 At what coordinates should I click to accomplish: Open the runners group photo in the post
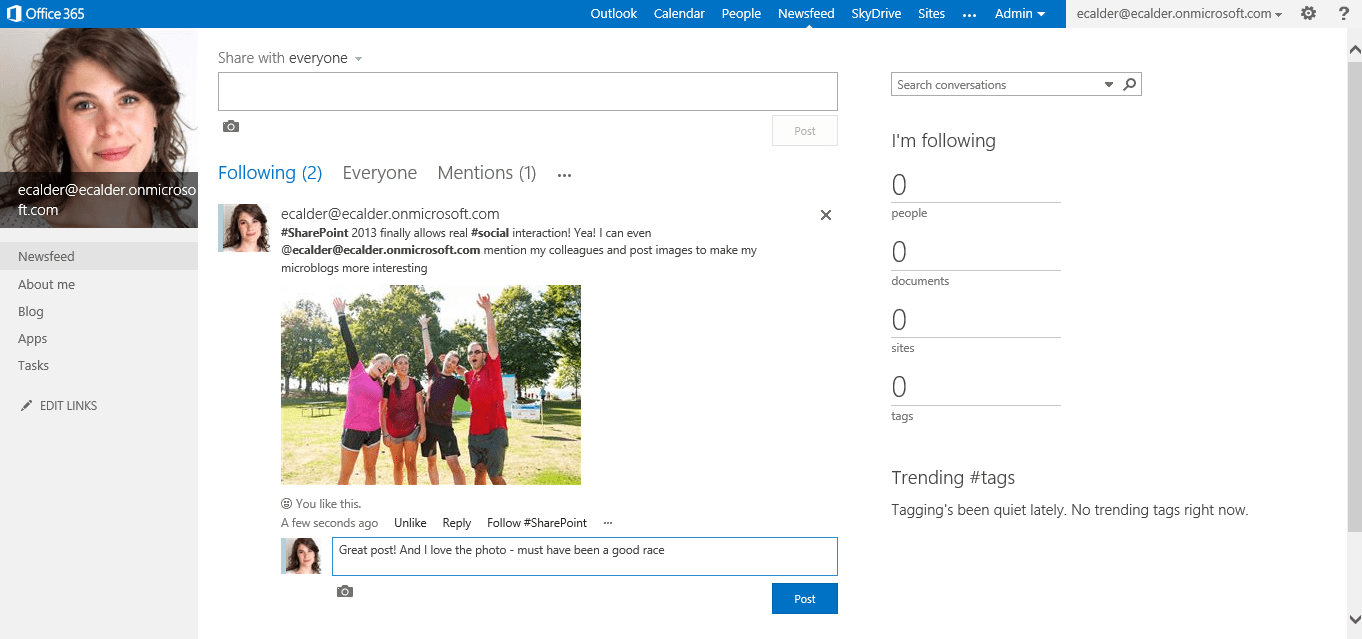click(431, 385)
